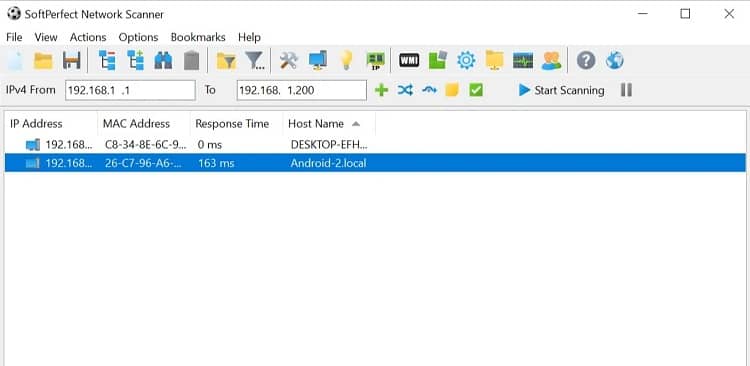This screenshot has width=750, height=366.
Task: Open the binoculars Find icon in toolbar
Action: 163,61
